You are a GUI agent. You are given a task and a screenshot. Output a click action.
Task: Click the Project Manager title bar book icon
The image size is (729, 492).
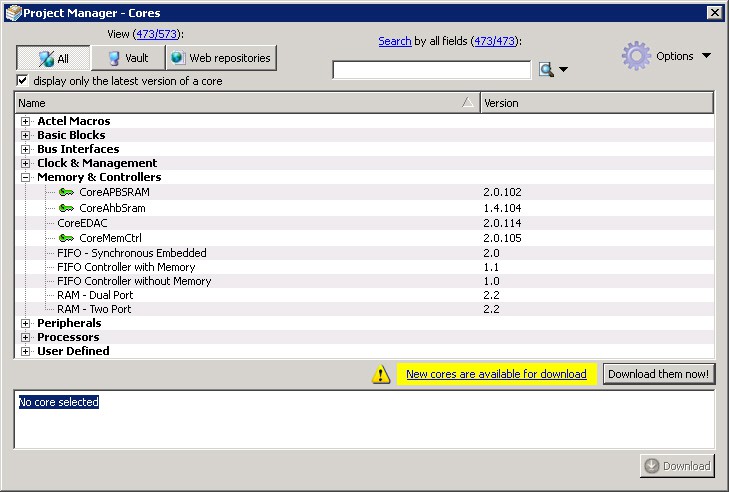point(13,13)
